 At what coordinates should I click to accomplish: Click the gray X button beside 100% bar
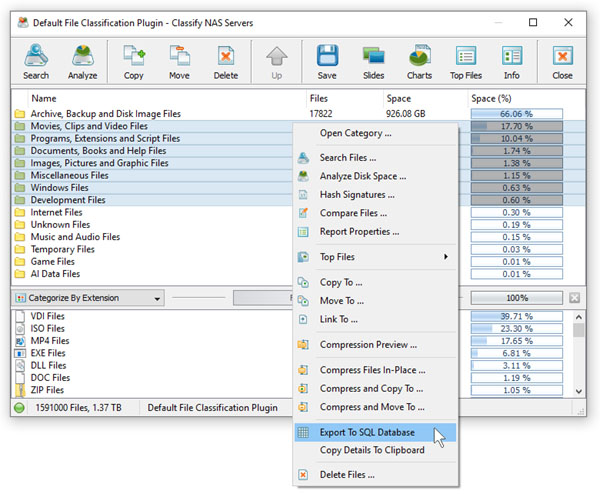[x=574, y=298]
